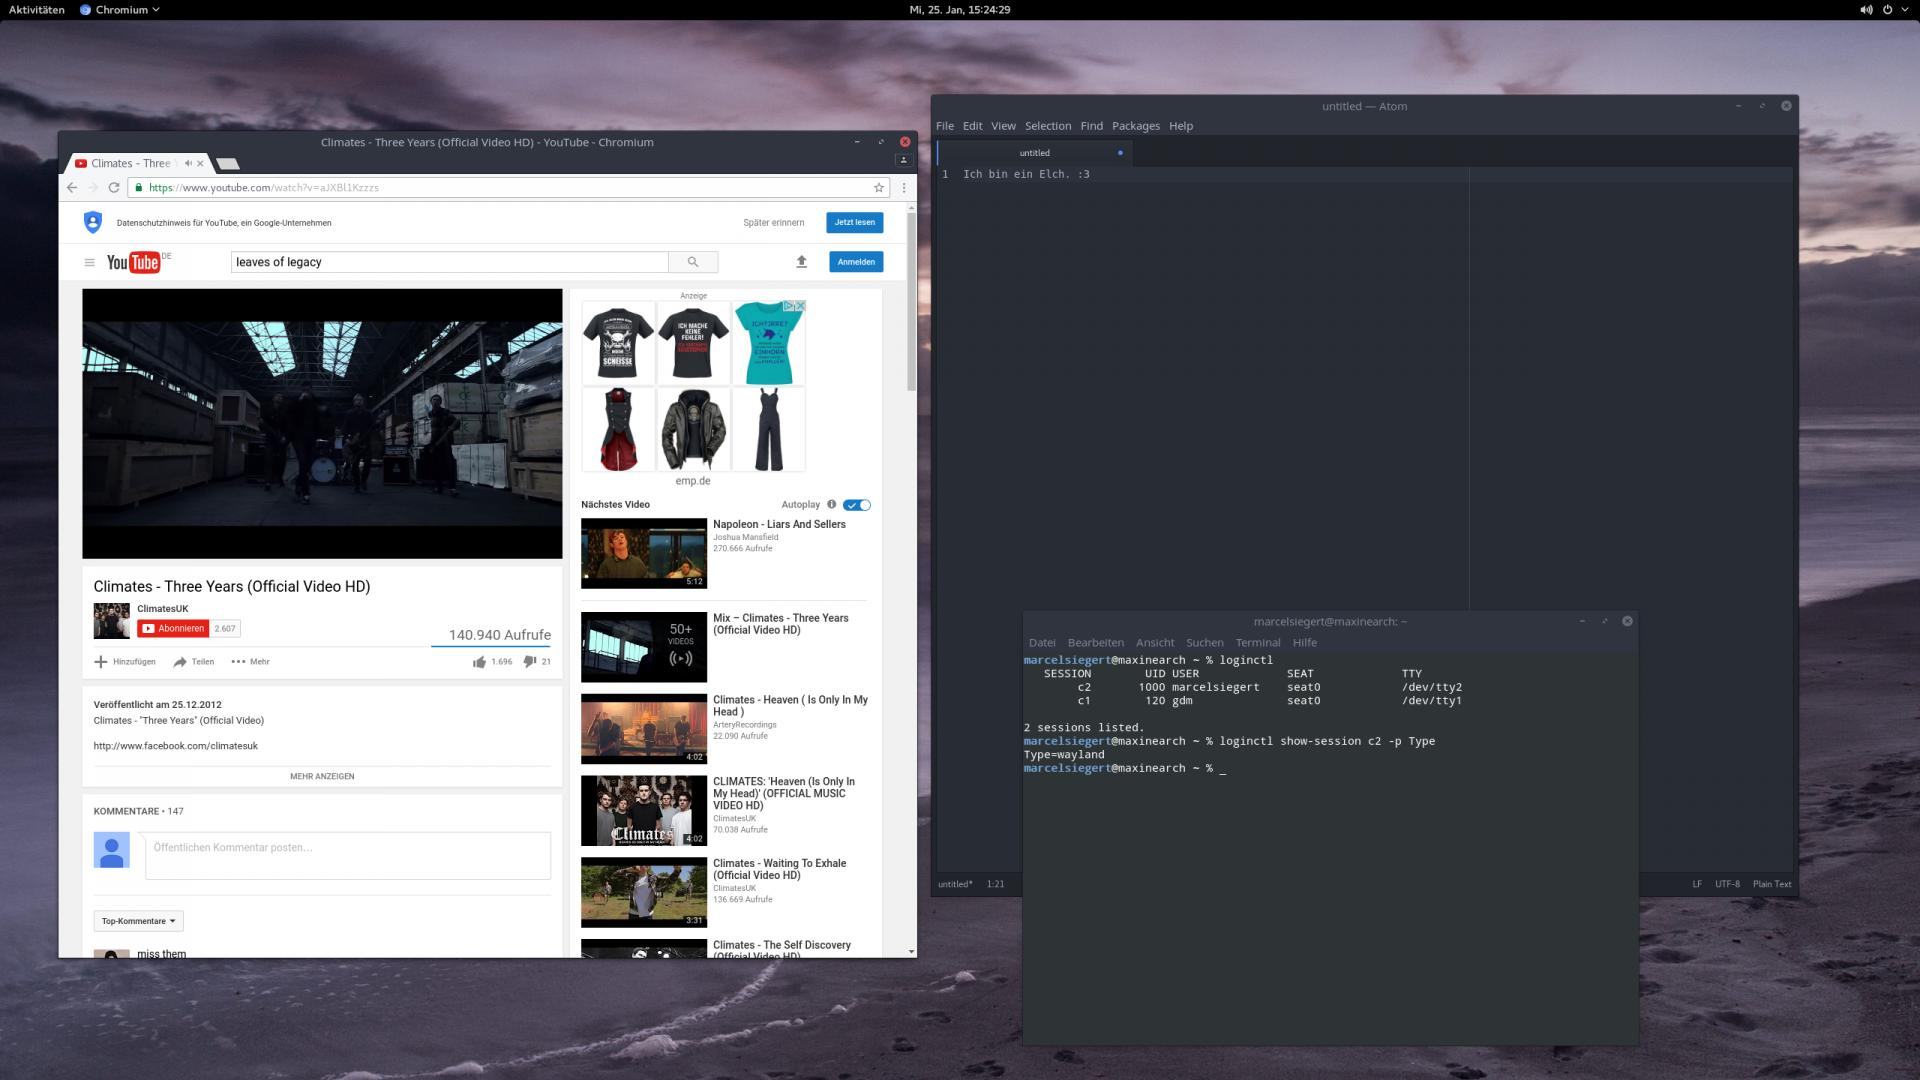The image size is (1920, 1080).
Task: Open Atom File menu
Action: click(x=944, y=126)
